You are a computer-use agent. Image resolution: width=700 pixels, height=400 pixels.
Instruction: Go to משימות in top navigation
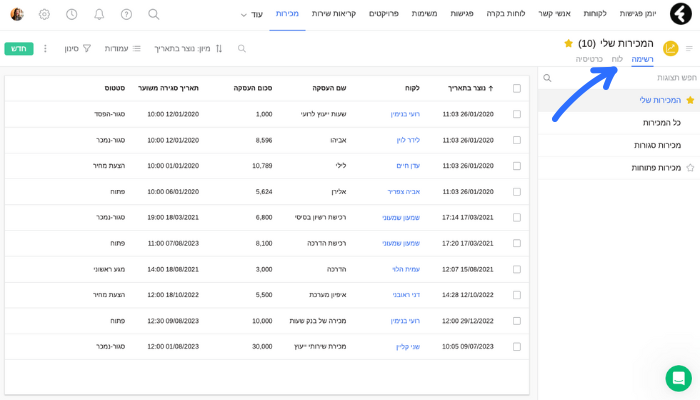[x=424, y=13]
